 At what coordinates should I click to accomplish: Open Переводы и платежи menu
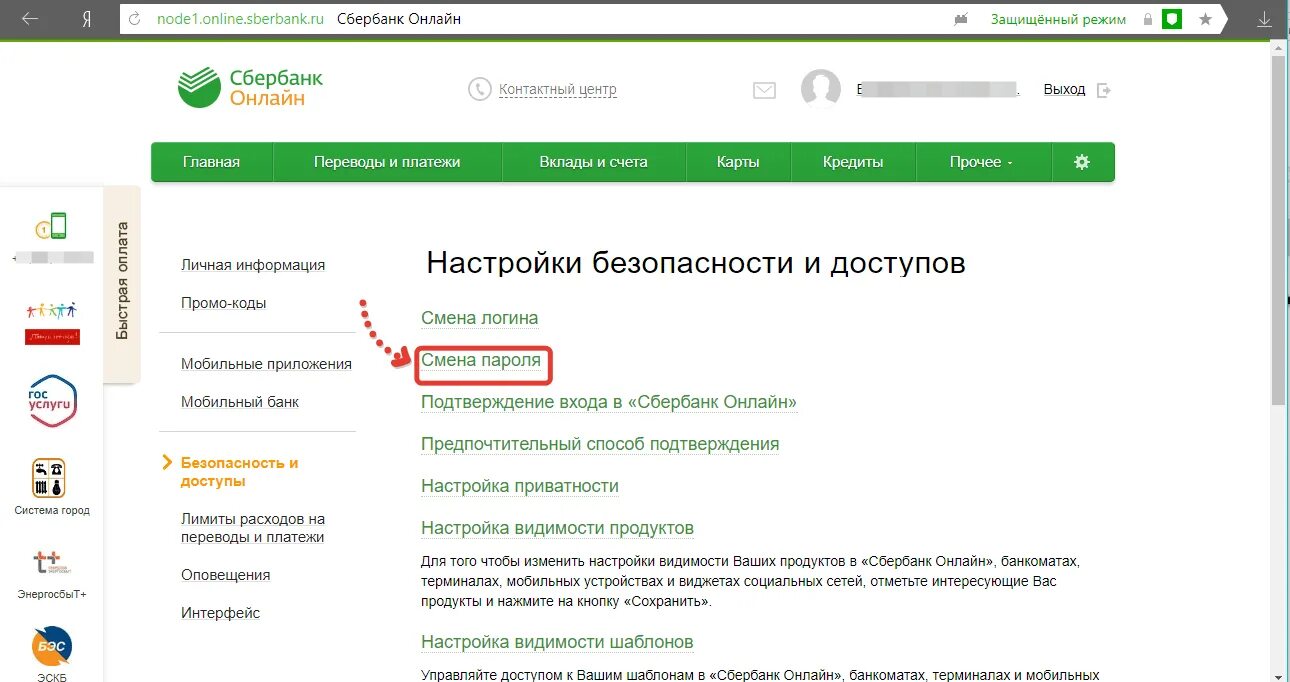[x=387, y=162]
